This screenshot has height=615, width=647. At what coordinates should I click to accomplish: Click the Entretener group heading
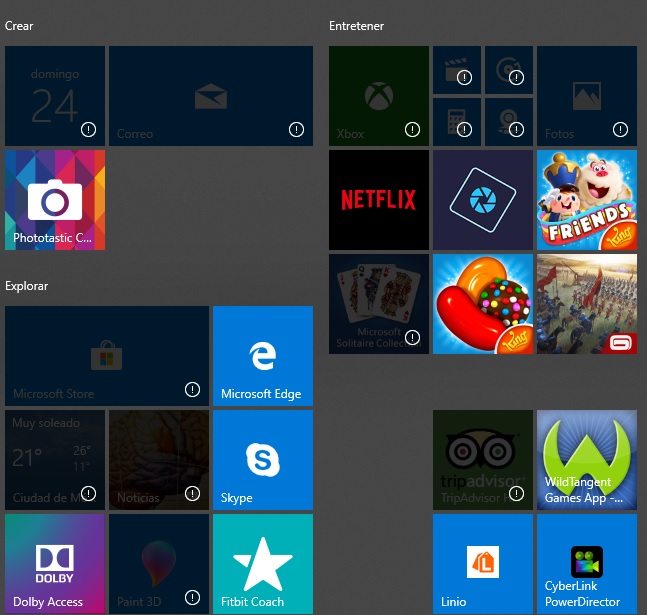tap(357, 26)
